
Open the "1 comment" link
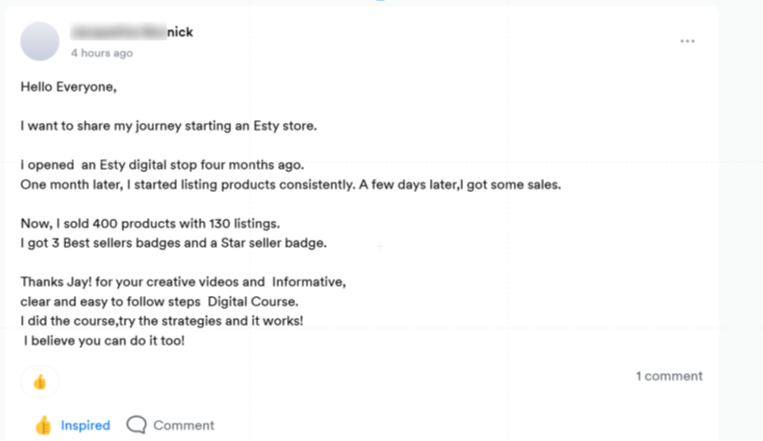pos(669,376)
